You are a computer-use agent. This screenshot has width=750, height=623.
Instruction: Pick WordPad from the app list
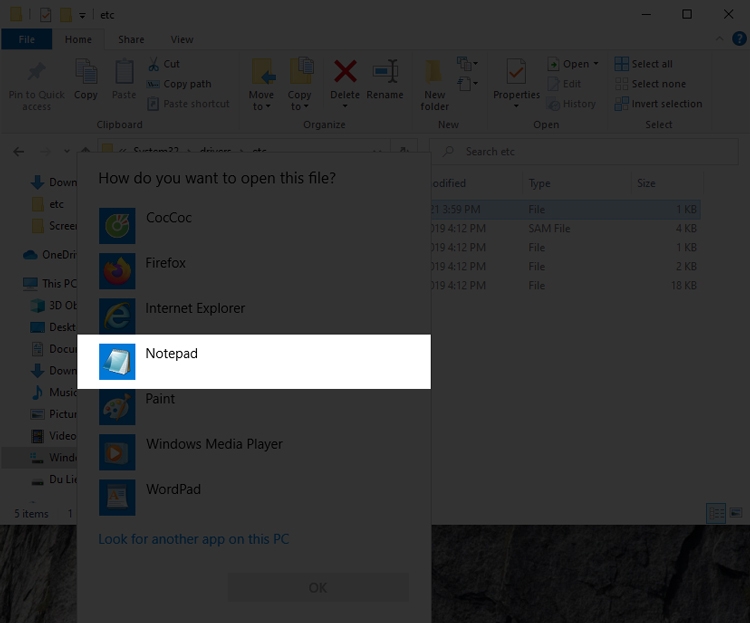pos(254,497)
